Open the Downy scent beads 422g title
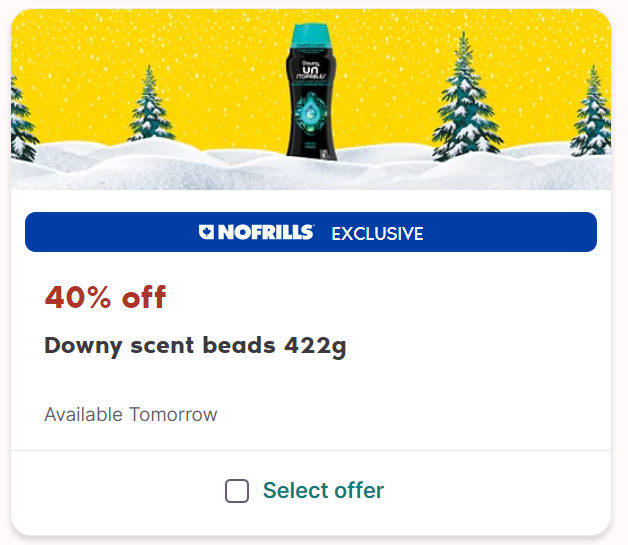The width and height of the screenshot is (628, 545). point(195,346)
